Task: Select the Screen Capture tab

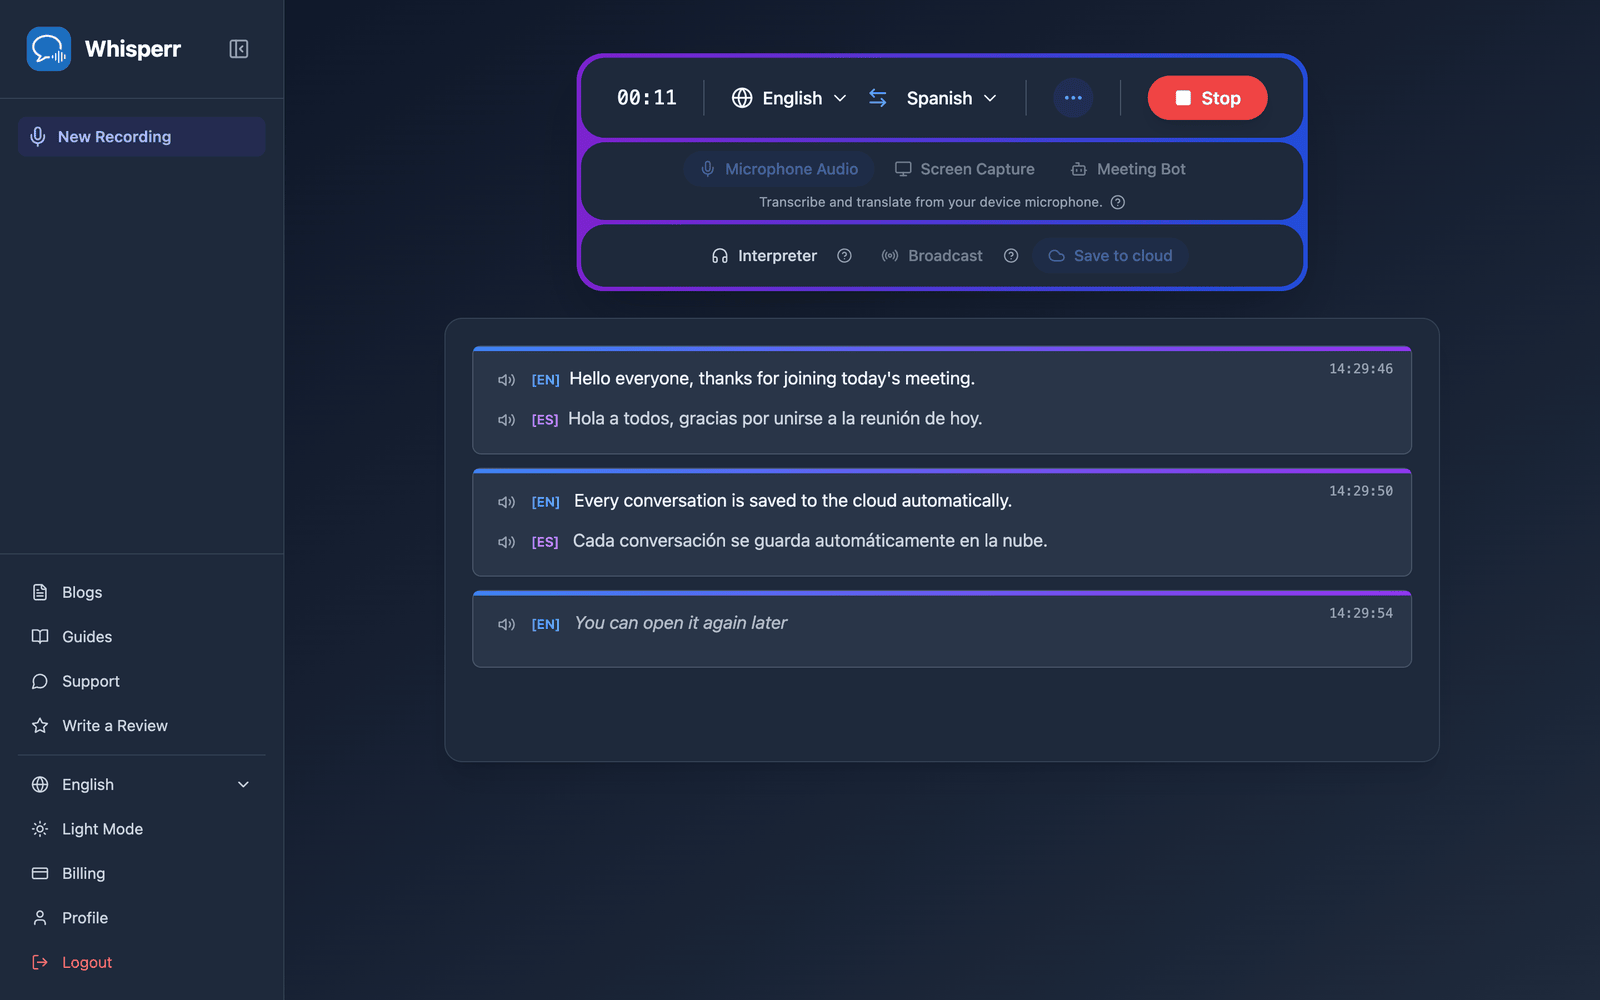Action: coord(965,169)
